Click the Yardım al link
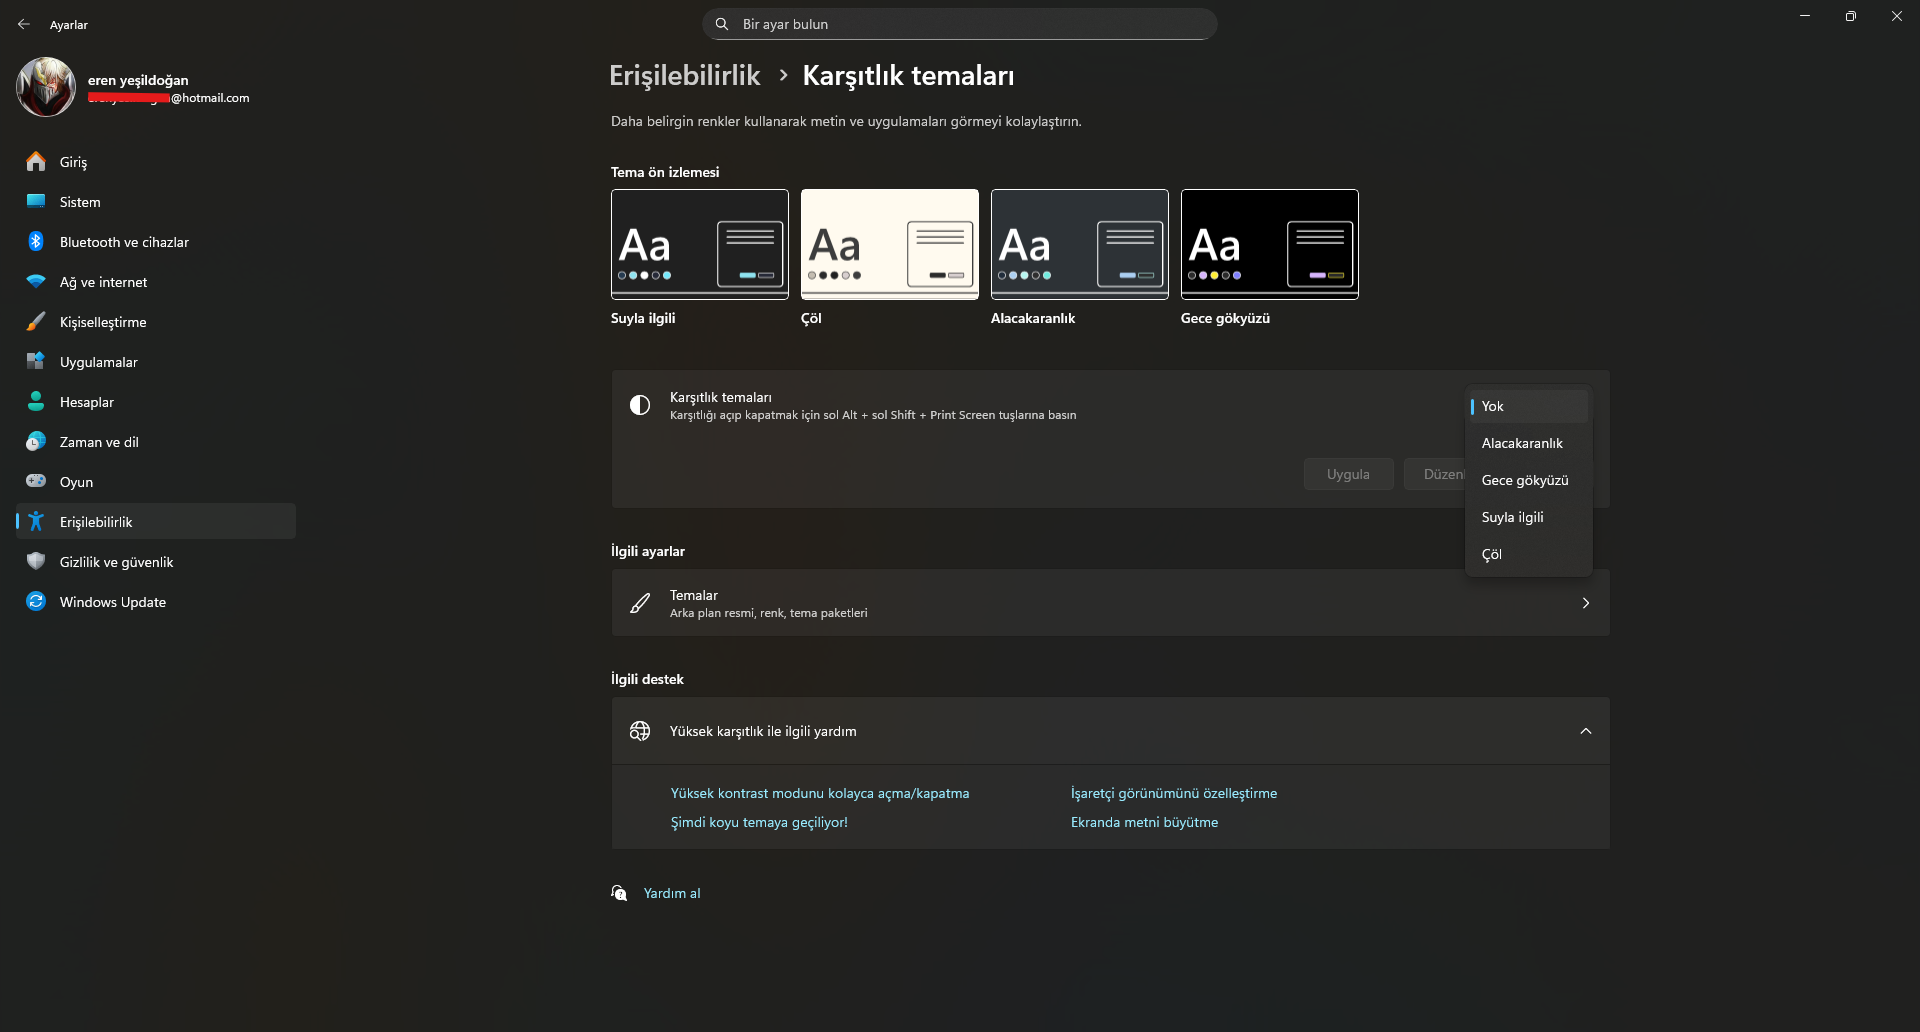 point(672,893)
